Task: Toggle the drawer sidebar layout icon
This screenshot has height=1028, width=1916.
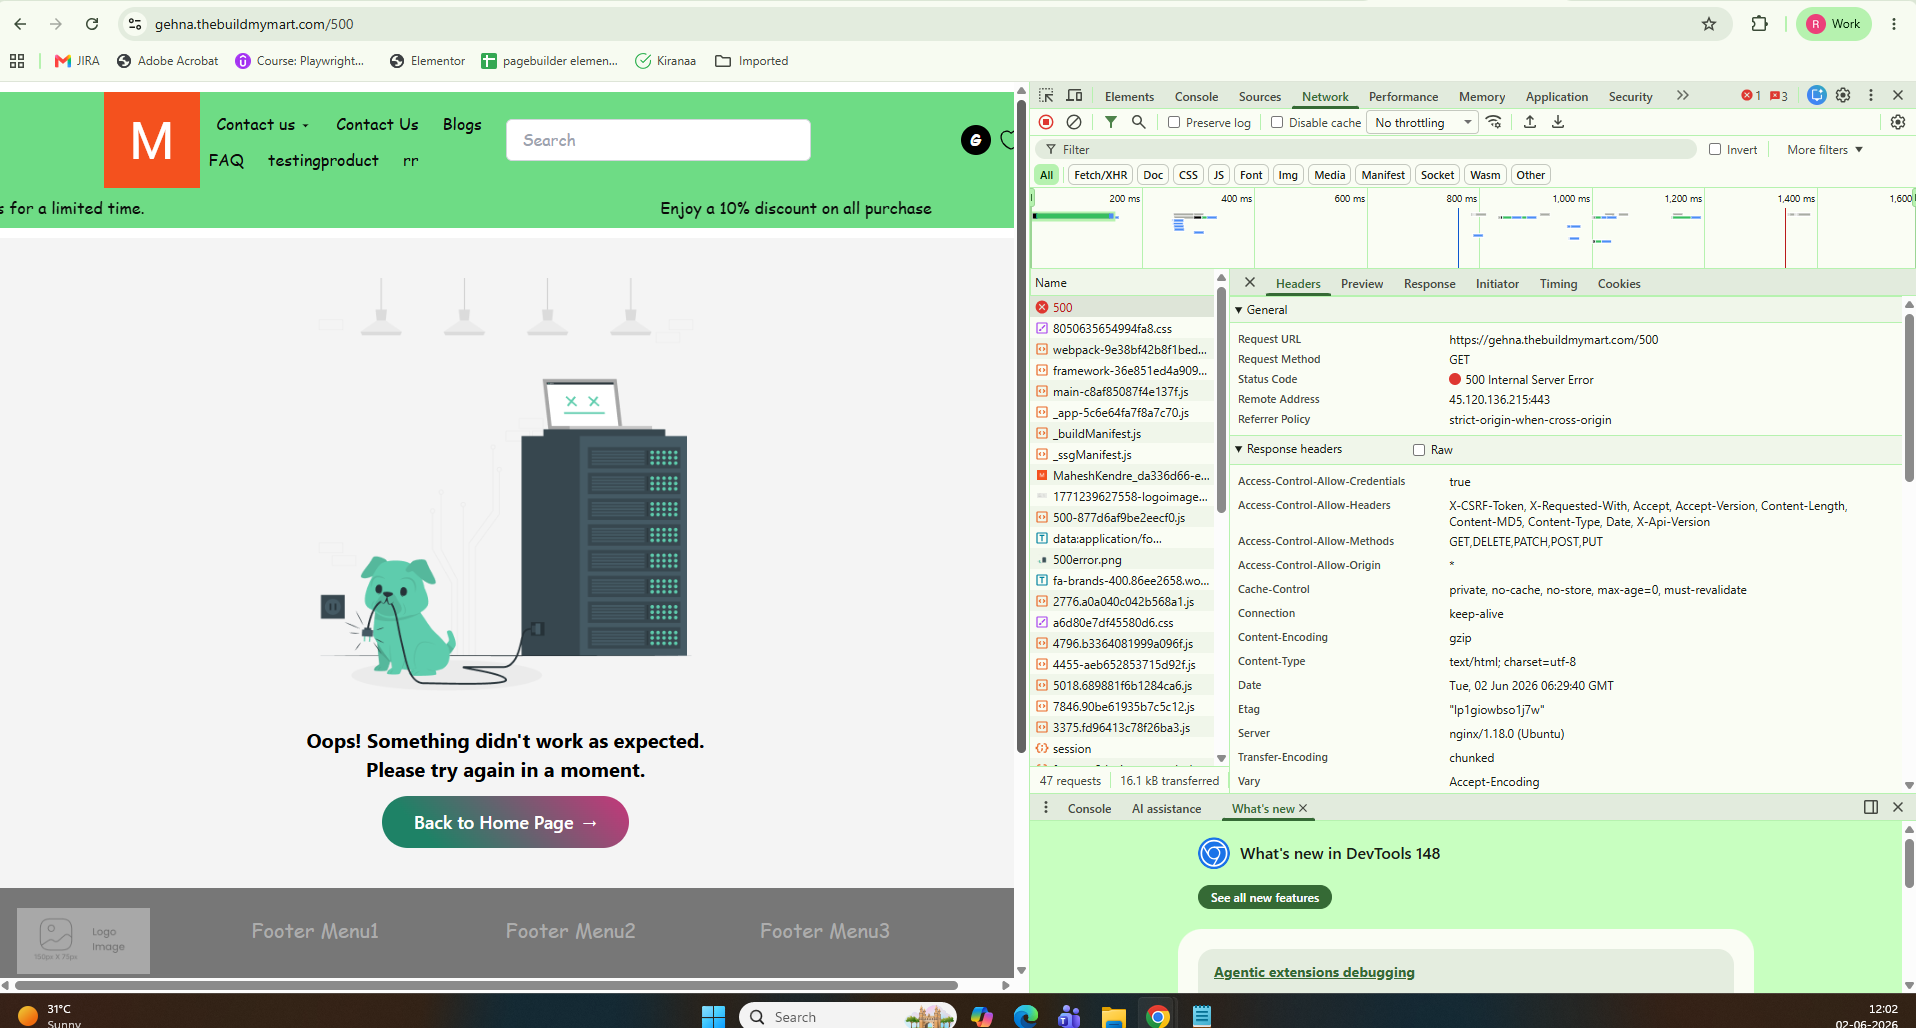Action: tap(1871, 807)
